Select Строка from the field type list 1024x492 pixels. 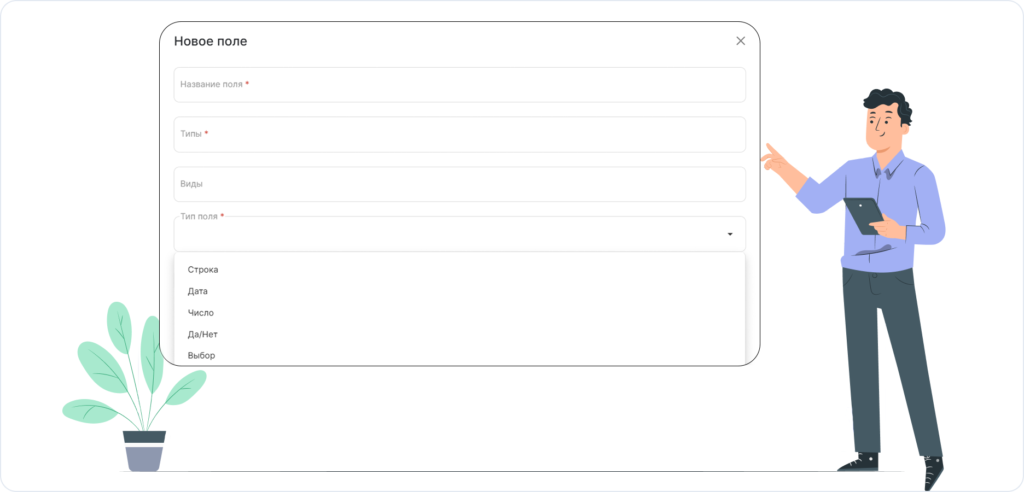203,270
